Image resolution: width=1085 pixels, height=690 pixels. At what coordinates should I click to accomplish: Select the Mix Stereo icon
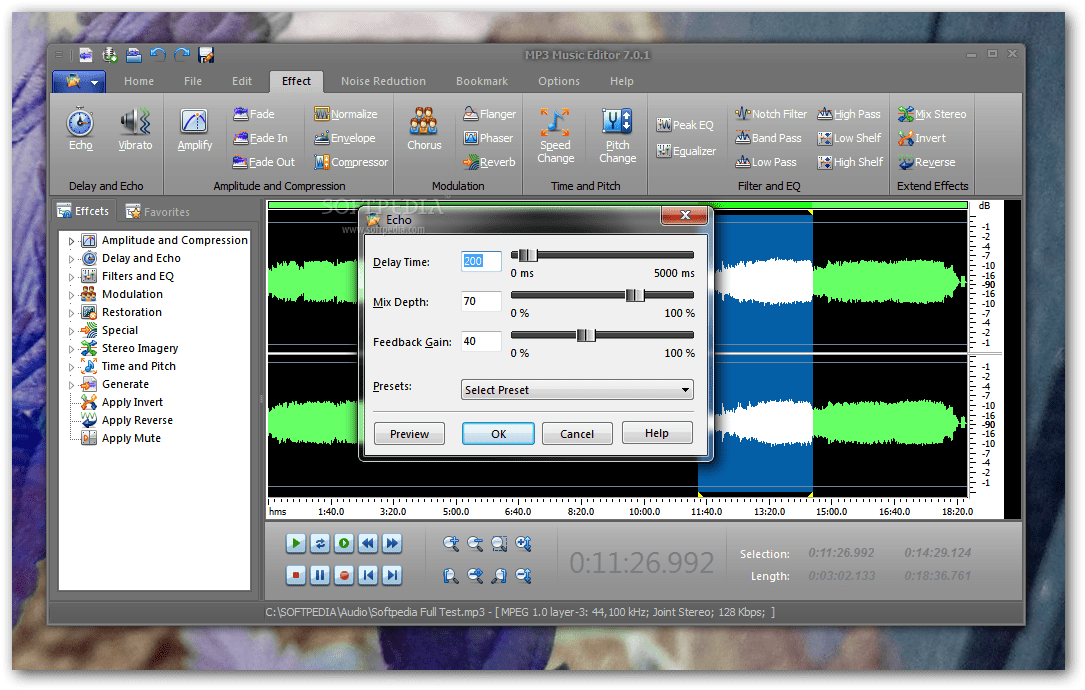[930, 113]
